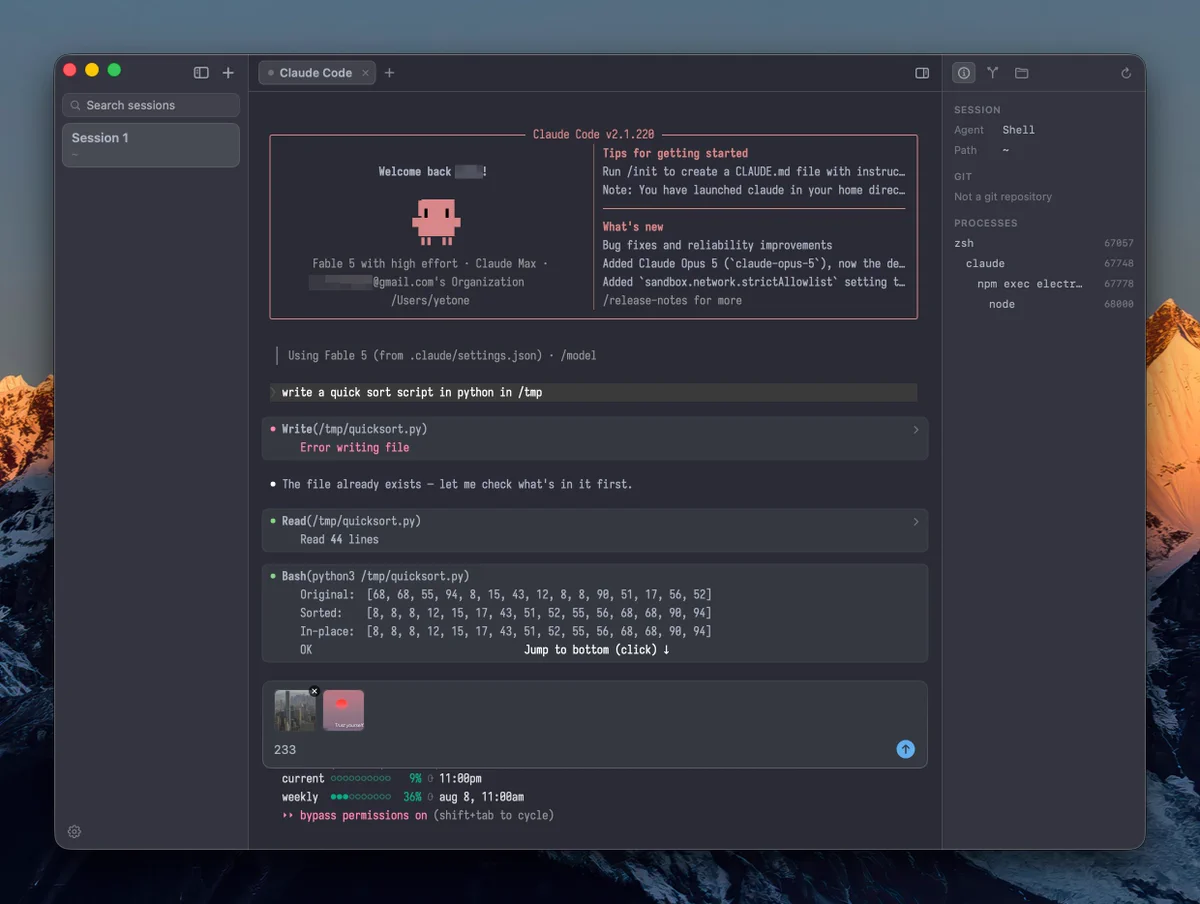Open the red sun attachment thumbnail

point(344,710)
